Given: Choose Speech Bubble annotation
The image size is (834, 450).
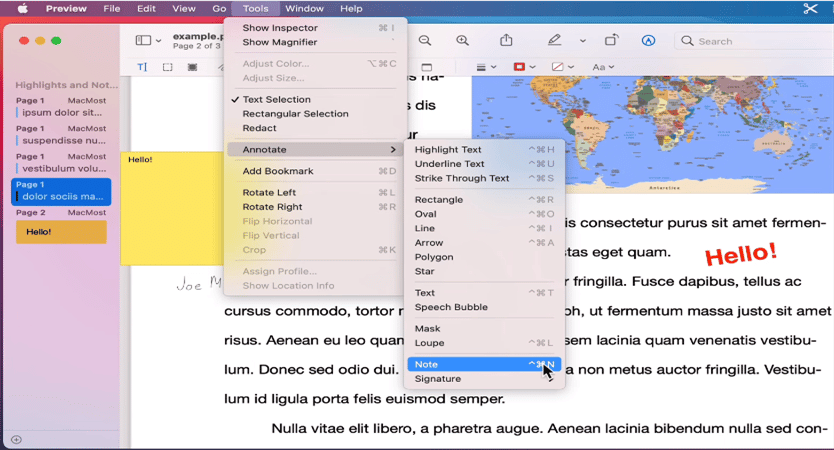Looking at the screenshot, I should click(484, 307).
